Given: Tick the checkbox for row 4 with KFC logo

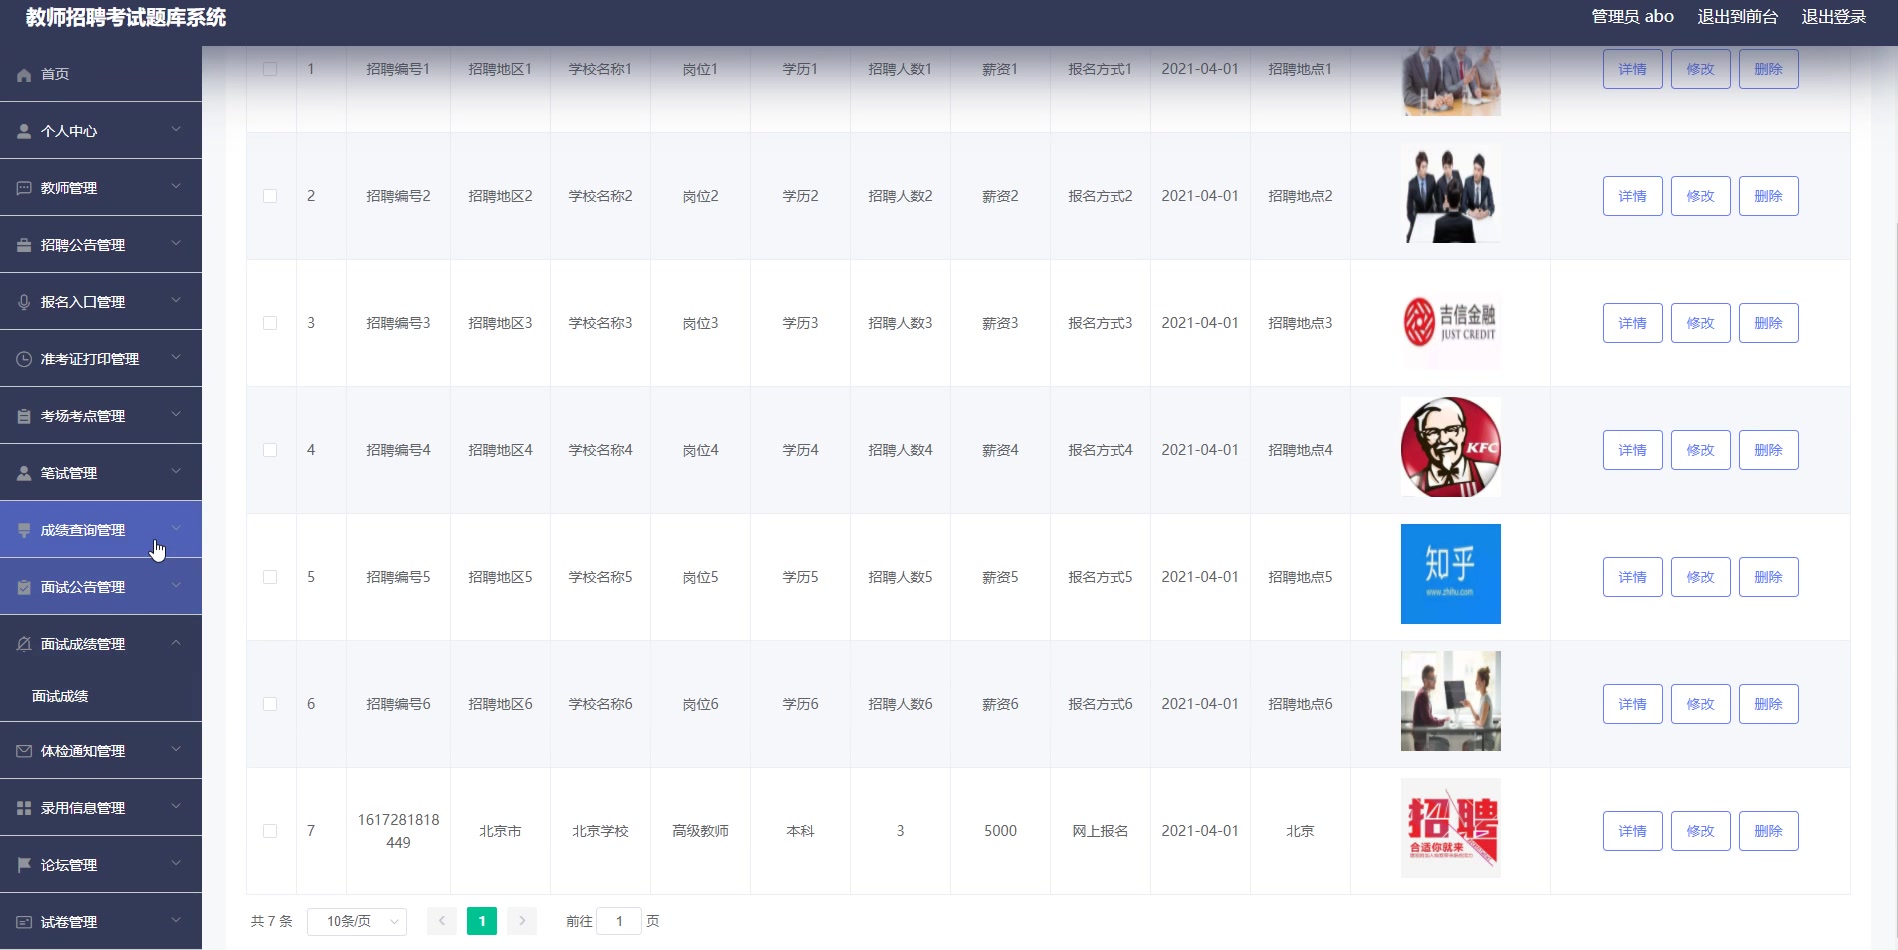Looking at the screenshot, I should click(270, 450).
